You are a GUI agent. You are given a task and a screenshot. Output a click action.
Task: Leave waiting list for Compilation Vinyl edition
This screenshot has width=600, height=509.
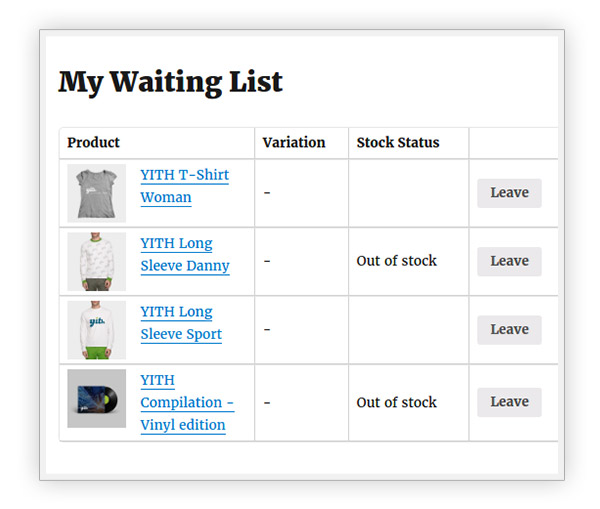point(509,402)
